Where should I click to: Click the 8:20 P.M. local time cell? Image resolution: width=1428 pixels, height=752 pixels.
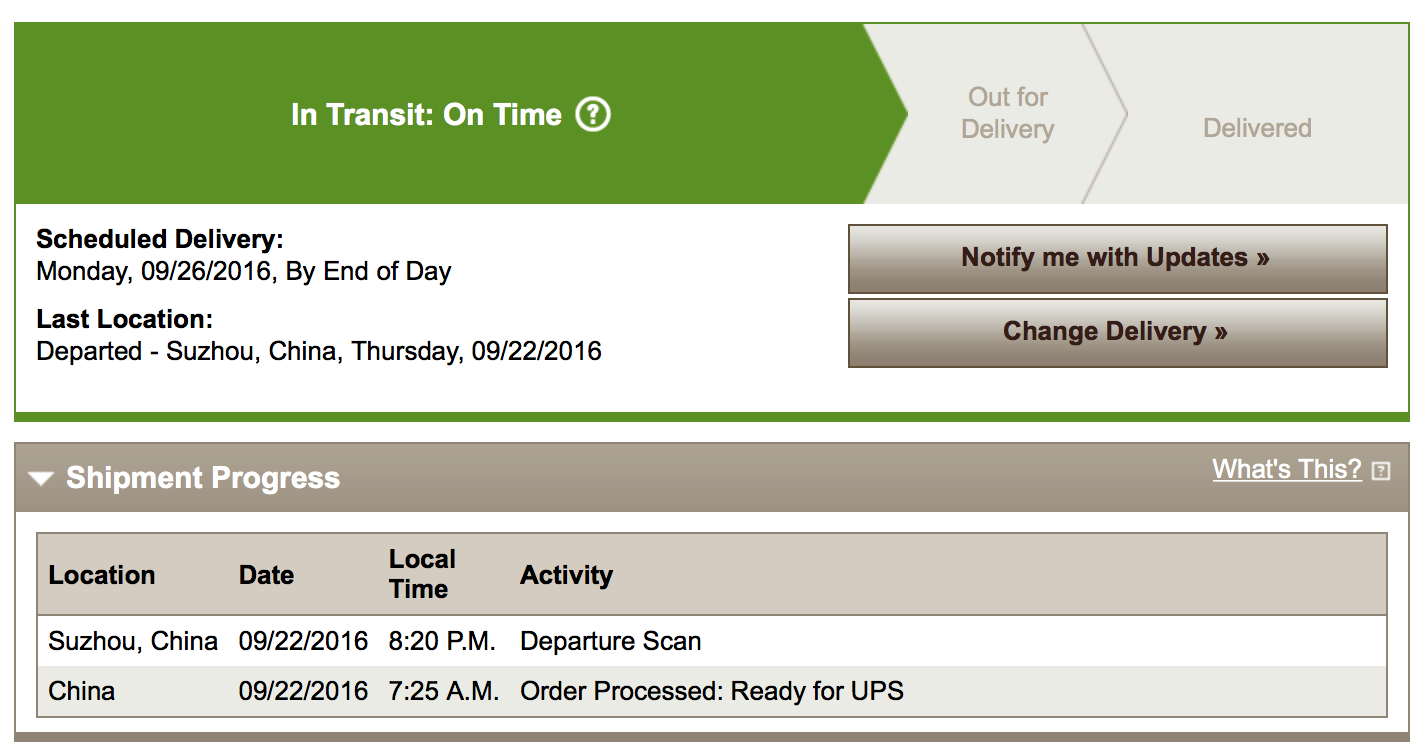pos(442,641)
